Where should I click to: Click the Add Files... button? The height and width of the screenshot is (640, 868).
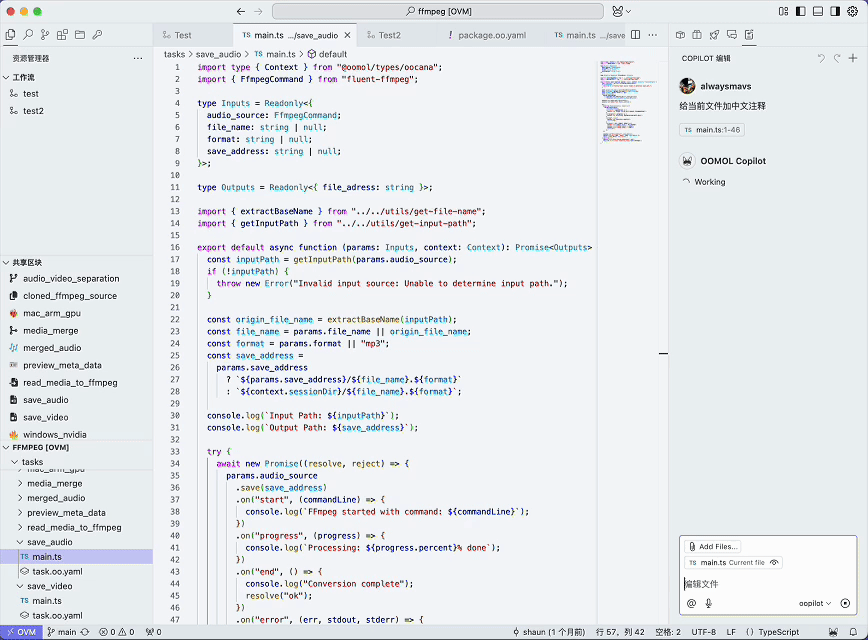coord(712,546)
